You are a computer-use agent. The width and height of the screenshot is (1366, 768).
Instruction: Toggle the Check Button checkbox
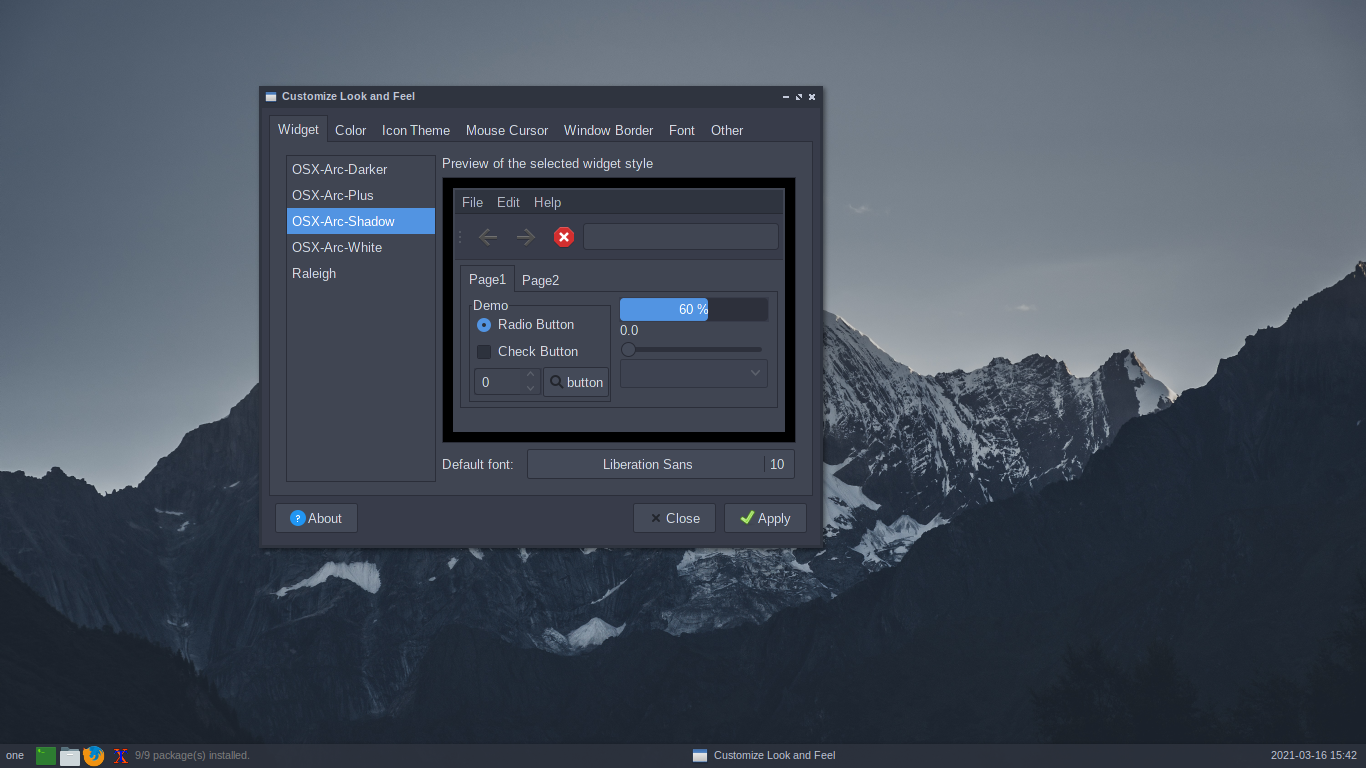[484, 352]
